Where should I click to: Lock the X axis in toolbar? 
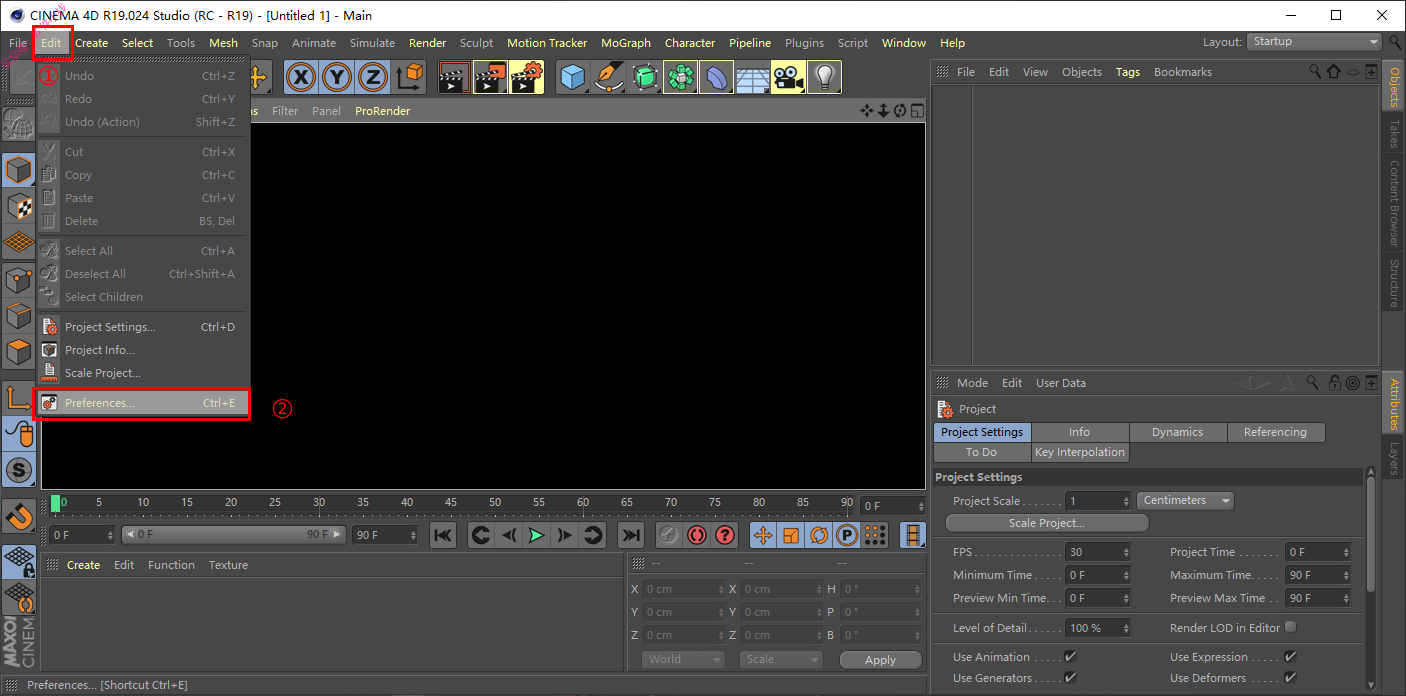click(301, 77)
